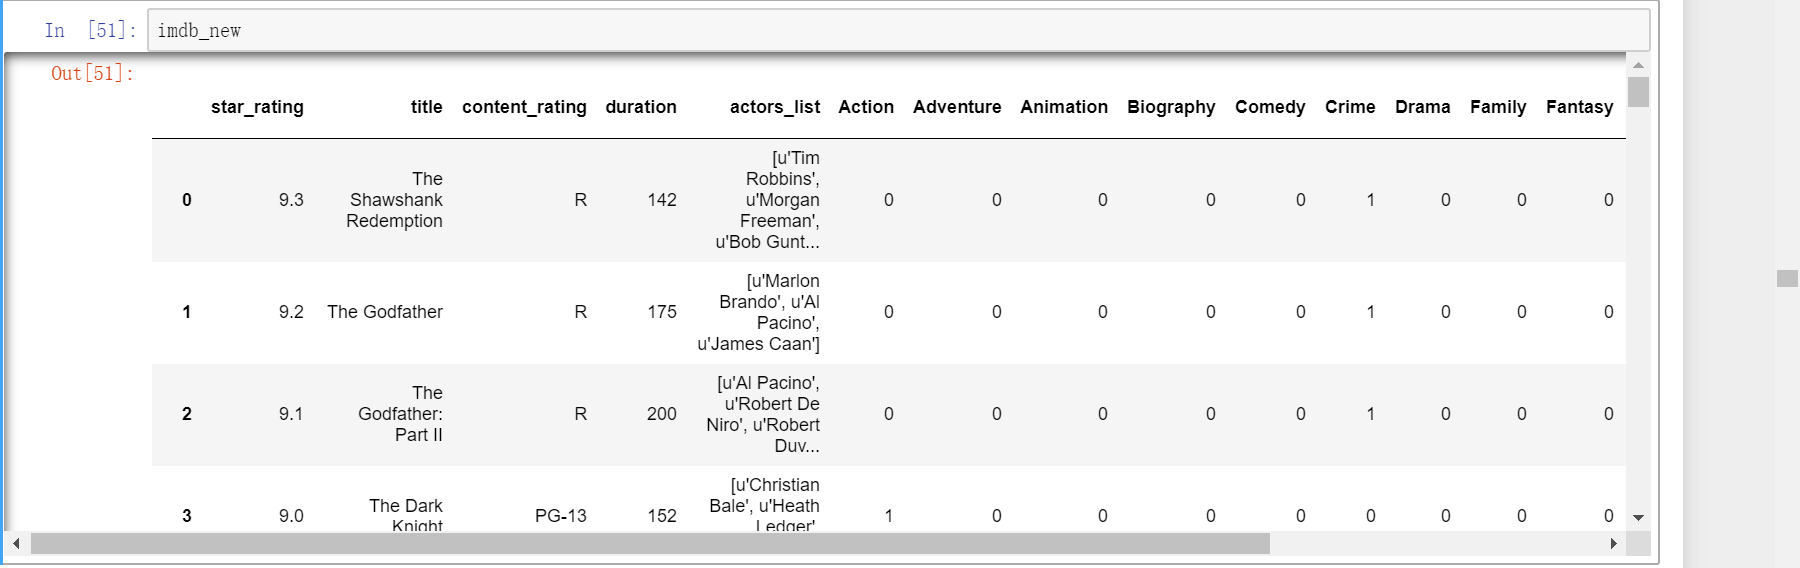Screen dimensions: 1800x568
Task: Click the page scrollbar thumb at far right
Action: pos(1787,278)
